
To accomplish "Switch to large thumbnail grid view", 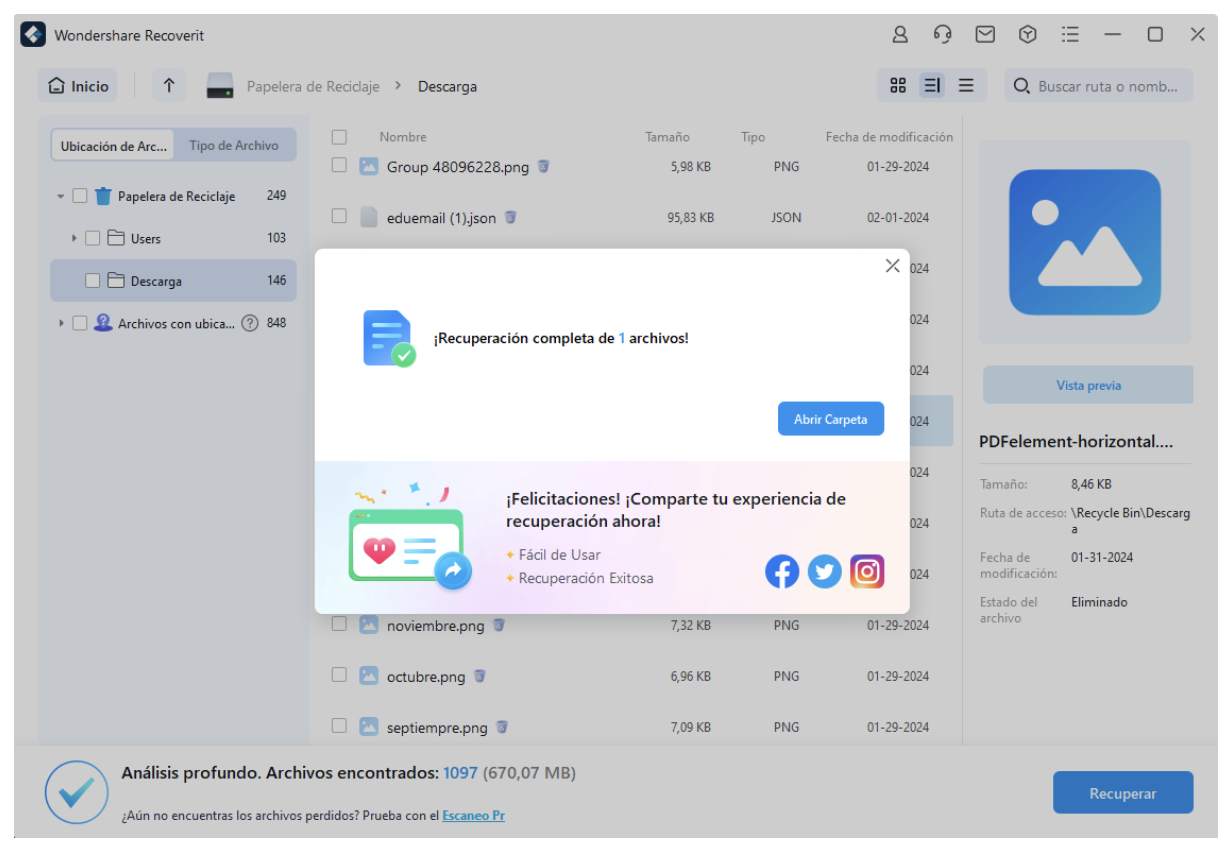I will click(x=898, y=86).
